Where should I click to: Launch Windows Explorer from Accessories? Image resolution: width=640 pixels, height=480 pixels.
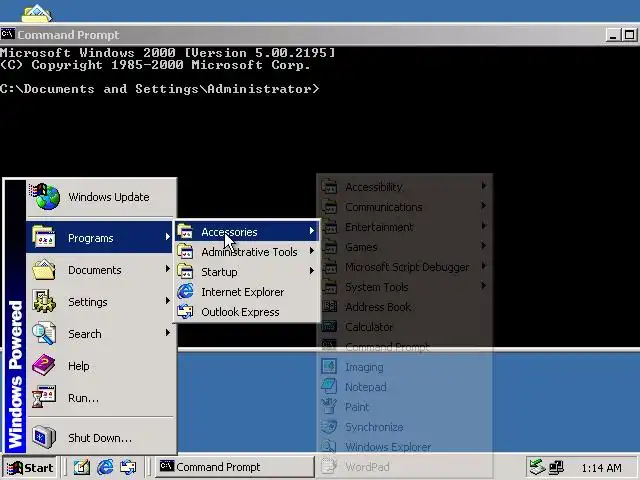(x=404, y=447)
